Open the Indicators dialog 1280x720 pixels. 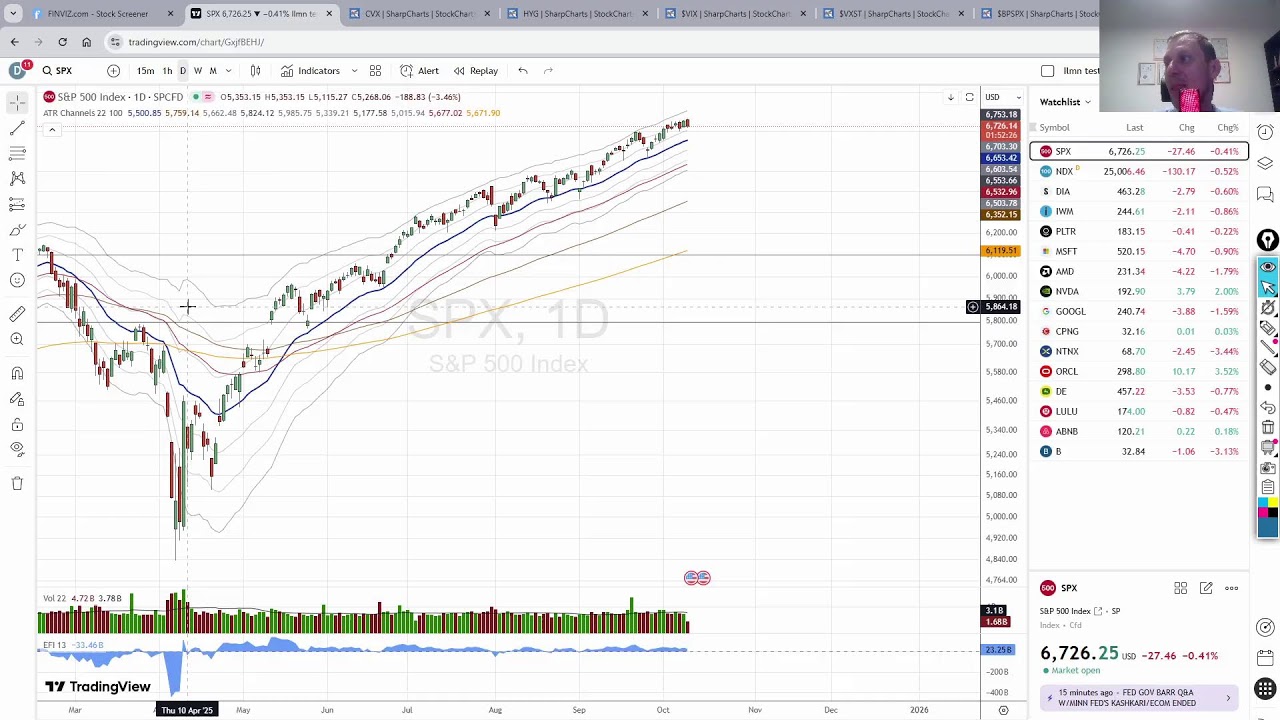click(x=310, y=71)
